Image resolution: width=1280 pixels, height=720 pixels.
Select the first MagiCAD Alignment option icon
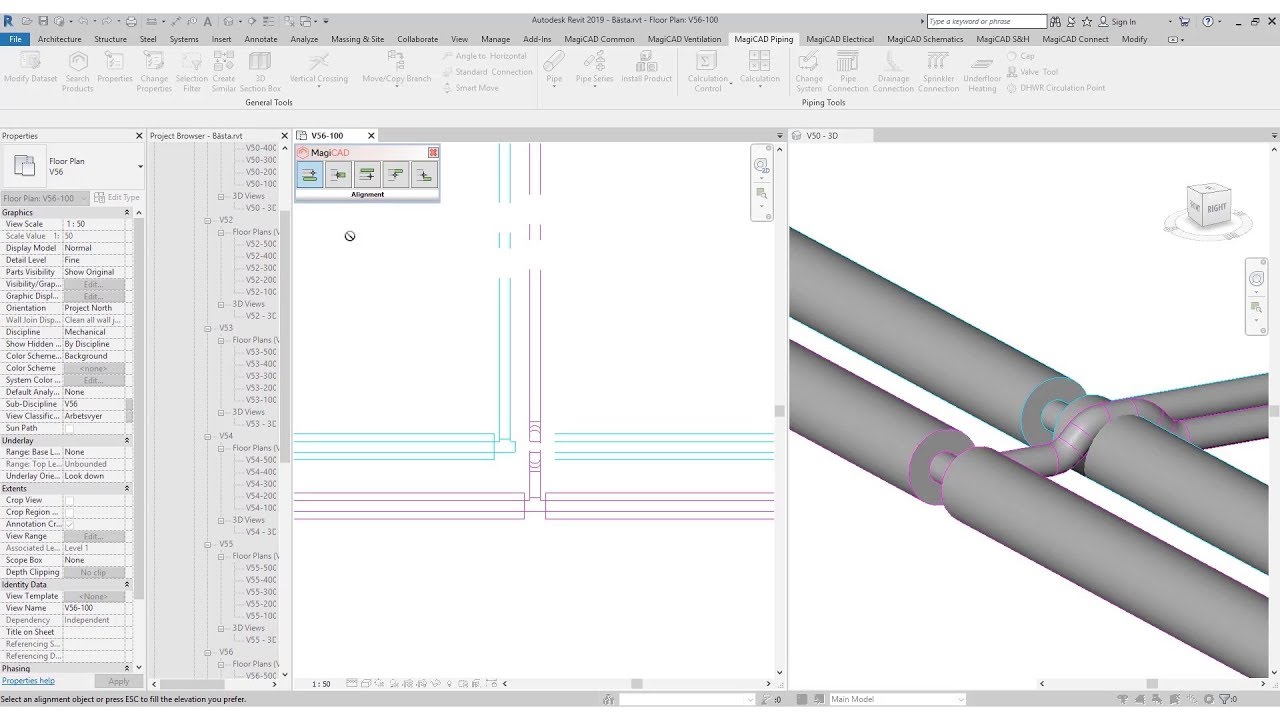coord(310,175)
